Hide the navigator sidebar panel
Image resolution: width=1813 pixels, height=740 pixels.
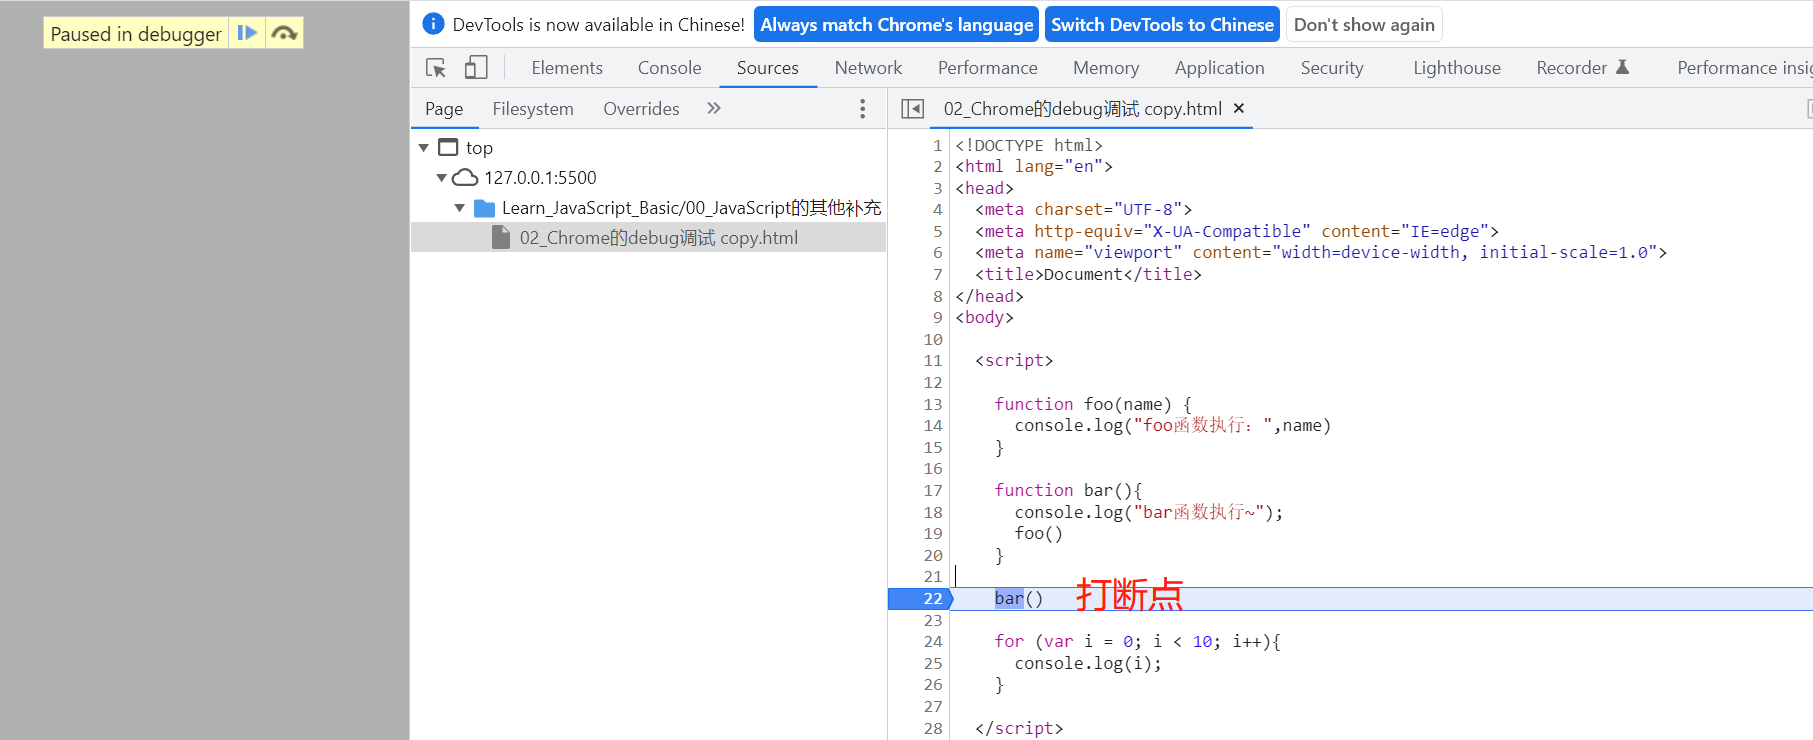(x=912, y=109)
